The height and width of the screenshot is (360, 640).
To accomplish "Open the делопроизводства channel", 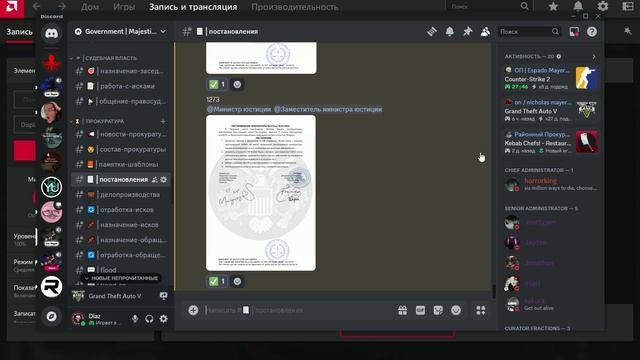I will coord(121,195).
